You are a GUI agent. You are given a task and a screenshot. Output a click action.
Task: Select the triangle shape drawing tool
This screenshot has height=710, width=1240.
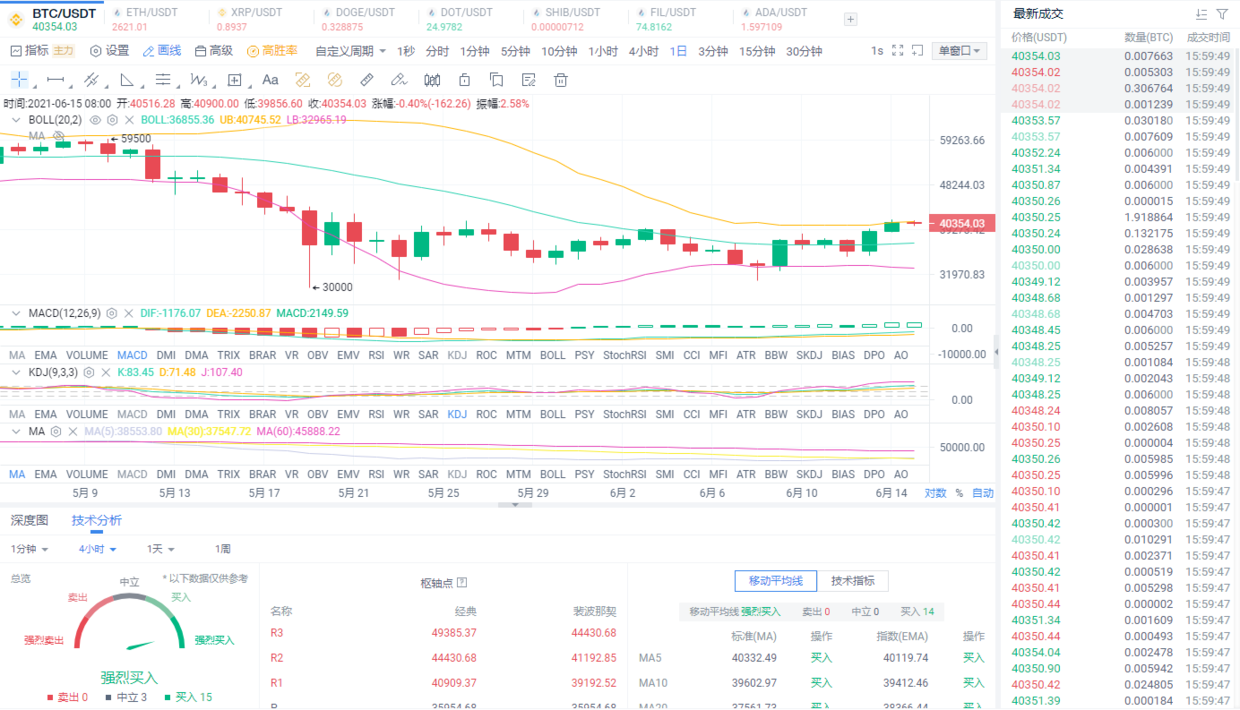(127, 80)
